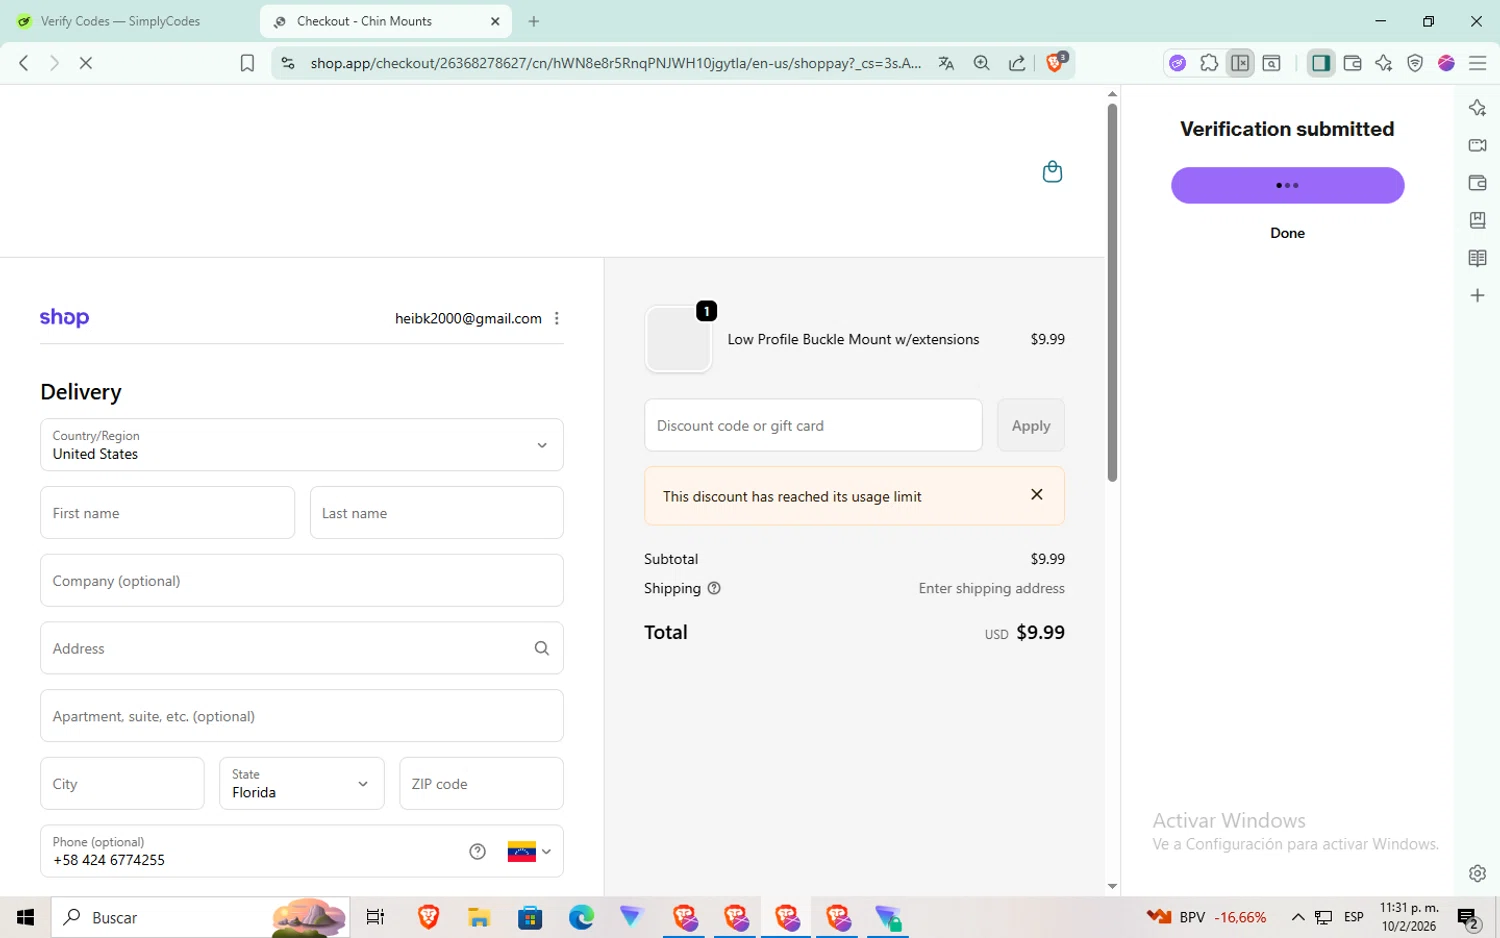The width and height of the screenshot is (1500, 938).
Task: Open the Windows Start menu
Action: [25, 917]
